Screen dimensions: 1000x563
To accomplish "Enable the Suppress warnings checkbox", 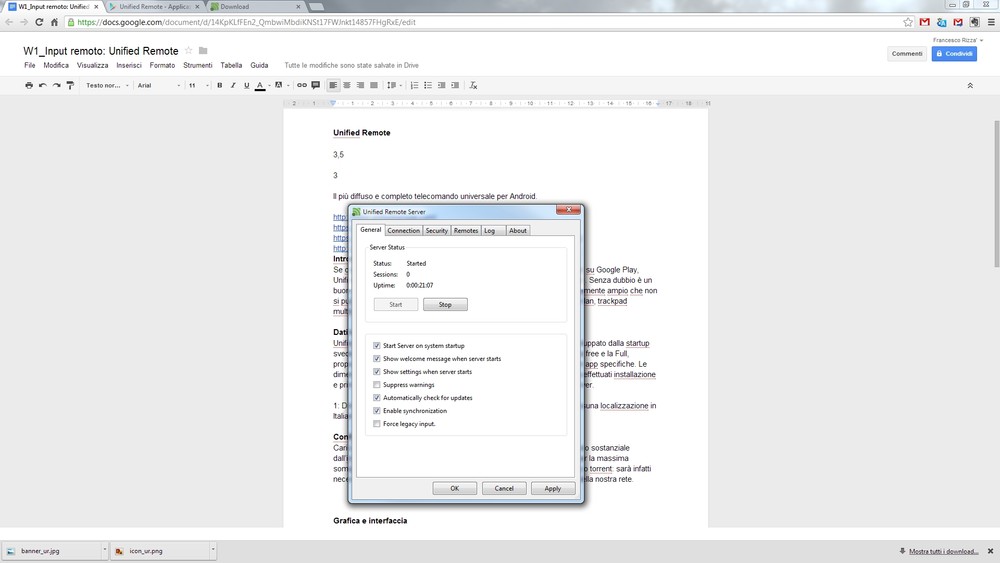I will pos(377,385).
